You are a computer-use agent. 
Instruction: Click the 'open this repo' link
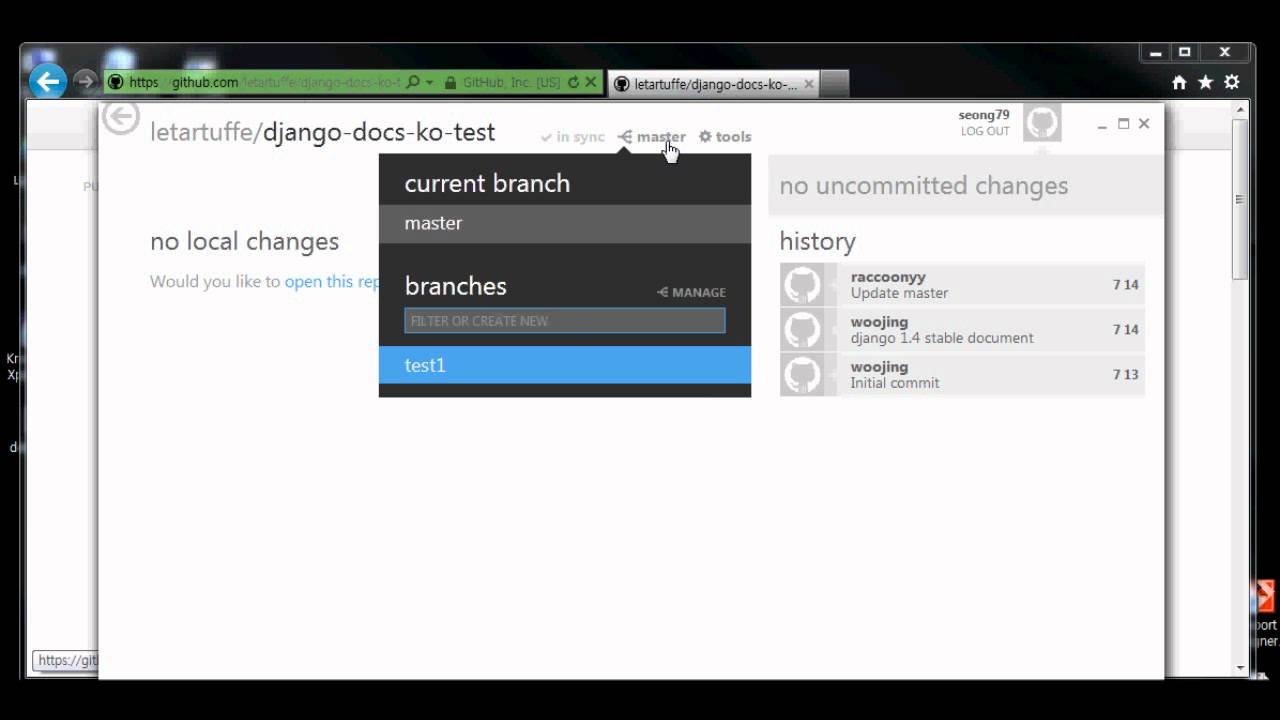332,282
